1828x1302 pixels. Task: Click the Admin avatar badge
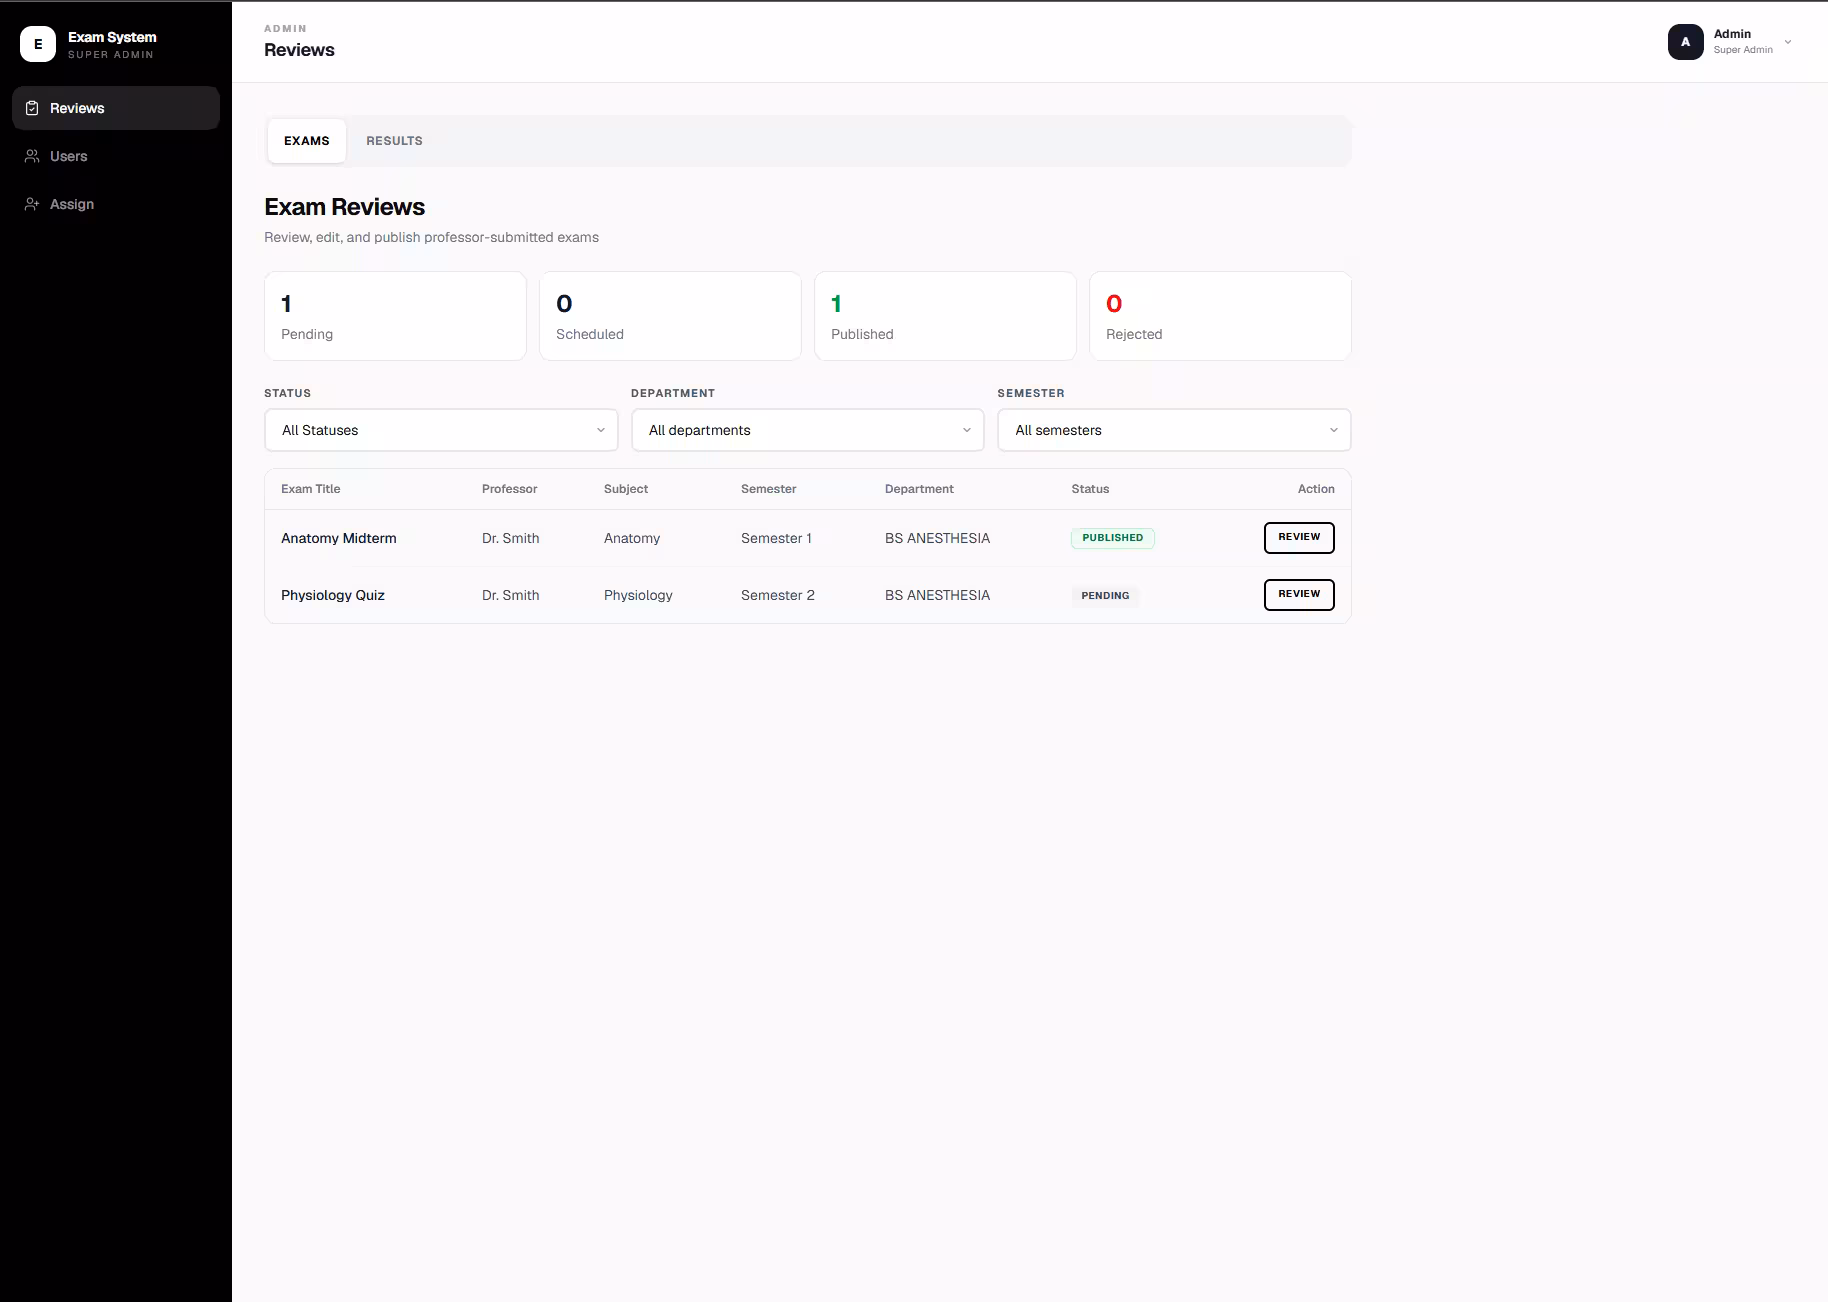(x=1686, y=42)
